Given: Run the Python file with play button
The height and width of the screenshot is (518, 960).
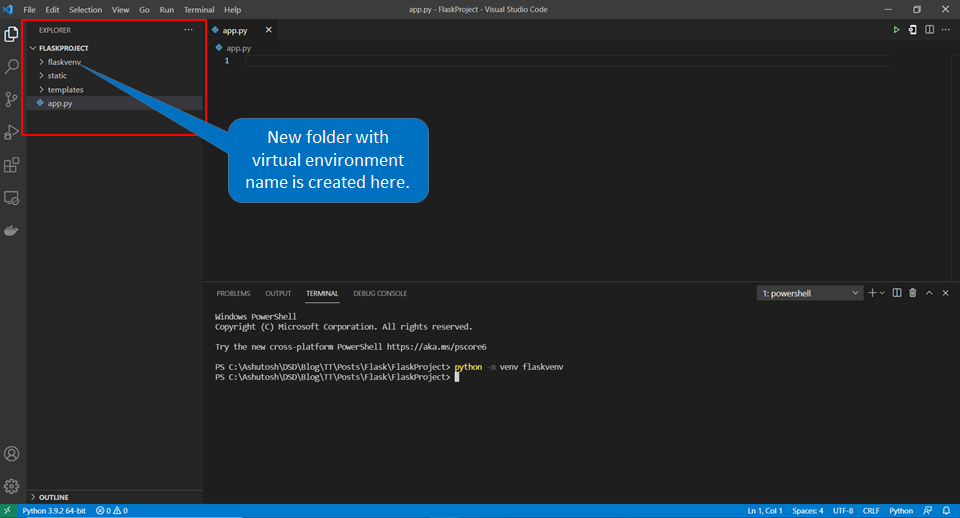Looking at the screenshot, I should (x=896, y=30).
